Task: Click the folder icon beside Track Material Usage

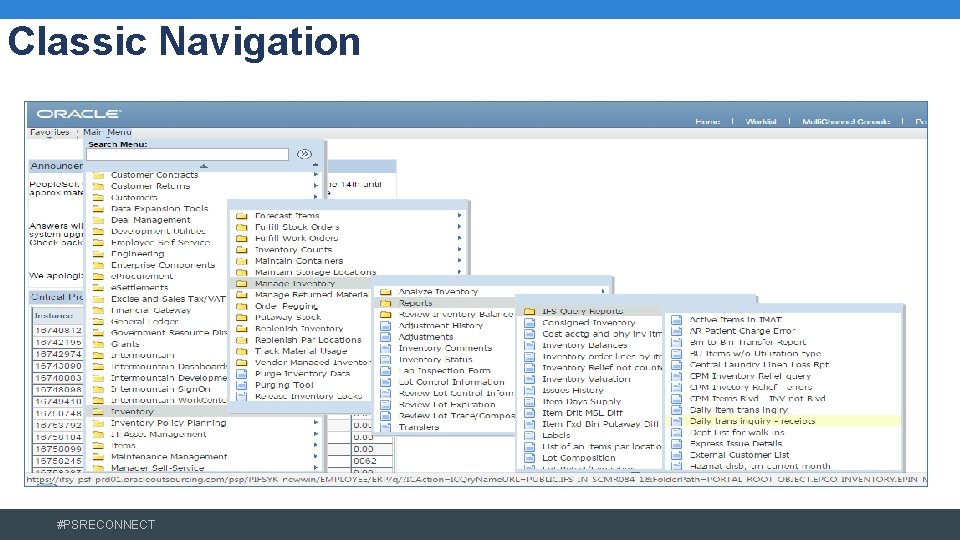Action: tap(242, 351)
